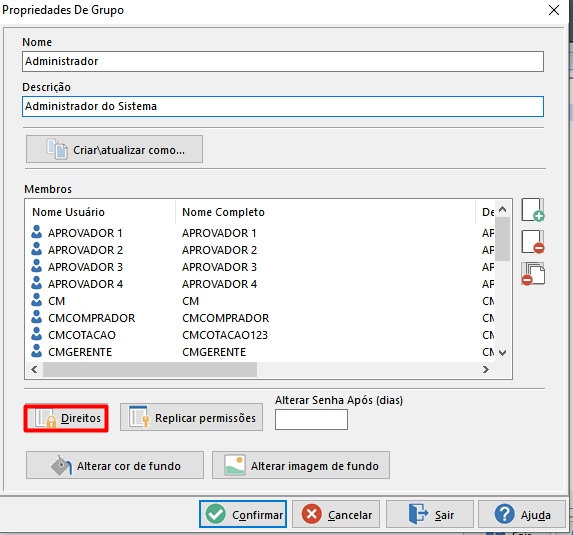Click user icon beside CMCOMPRADOR

[36, 317]
